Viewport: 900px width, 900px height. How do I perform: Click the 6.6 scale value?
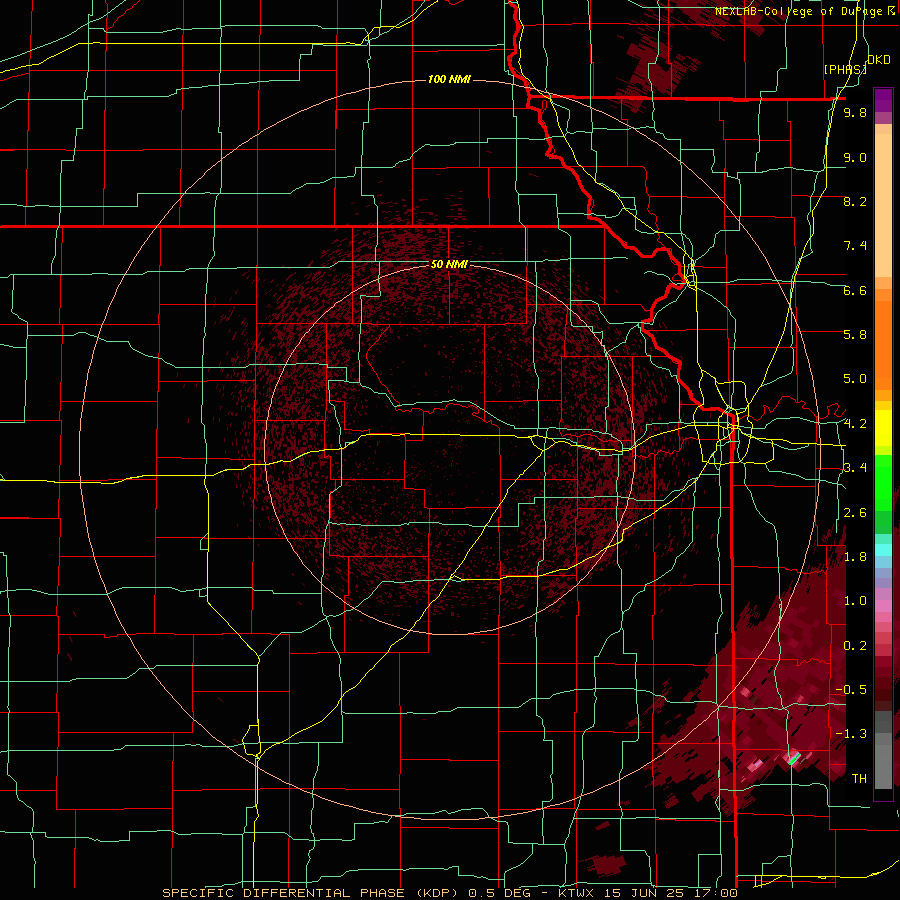(855, 290)
